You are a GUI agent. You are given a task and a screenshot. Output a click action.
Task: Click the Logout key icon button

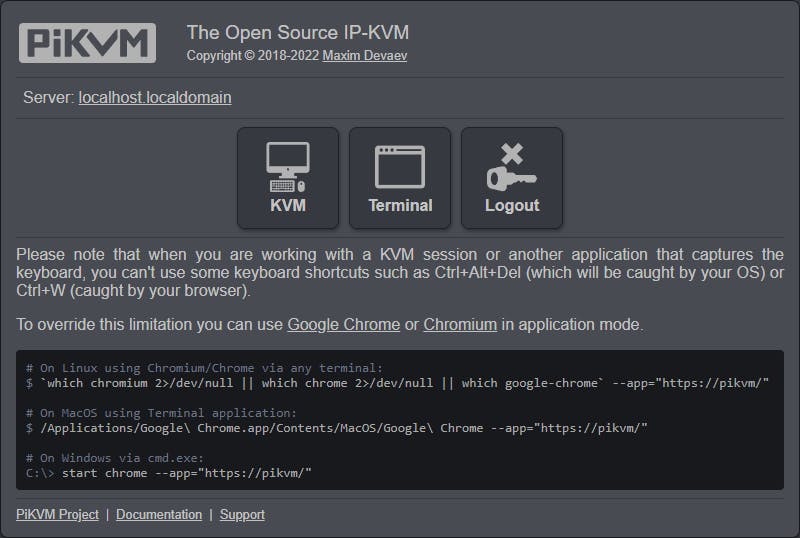click(x=512, y=178)
